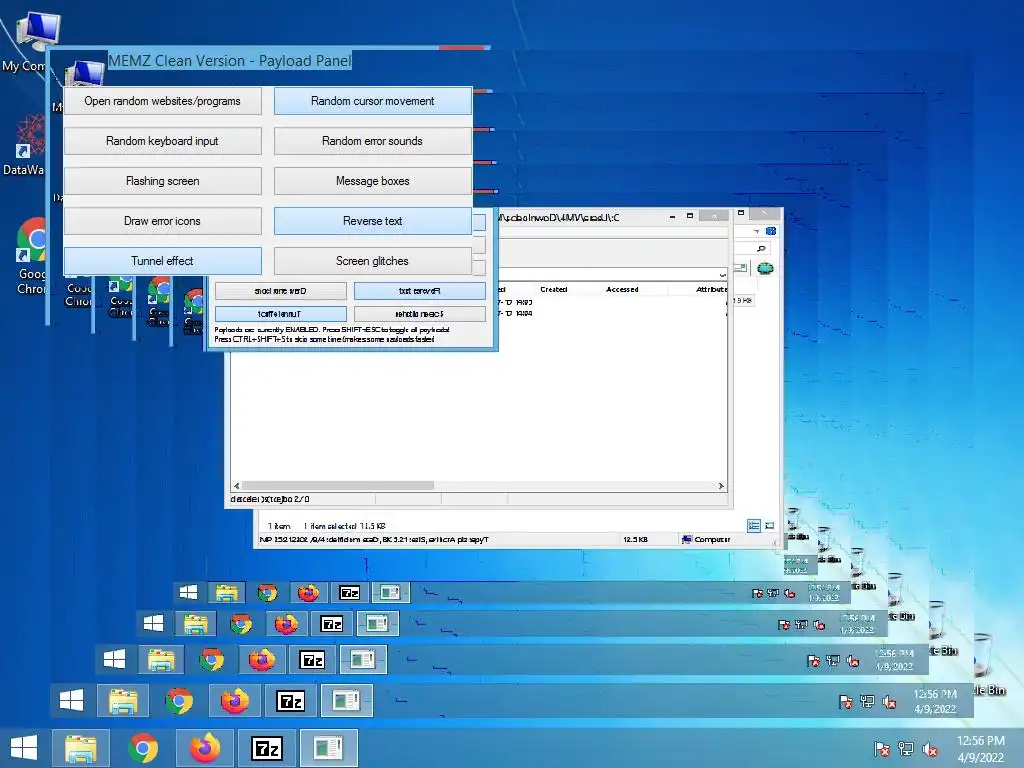Toggle mirrored 'tceffe lennuT' button in small panel copy
1024x768 pixels.
coord(281,313)
